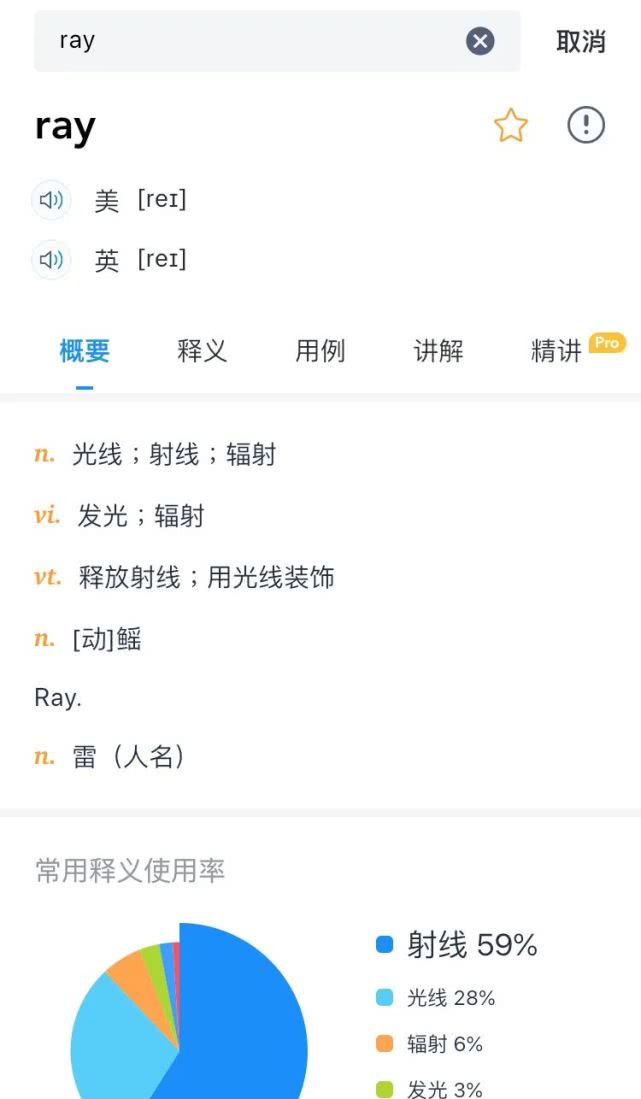The width and height of the screenshot is (641, 1099).
Task: Switch to the 释义 tab
Action: pyautogui.click(x=202, y=351)
